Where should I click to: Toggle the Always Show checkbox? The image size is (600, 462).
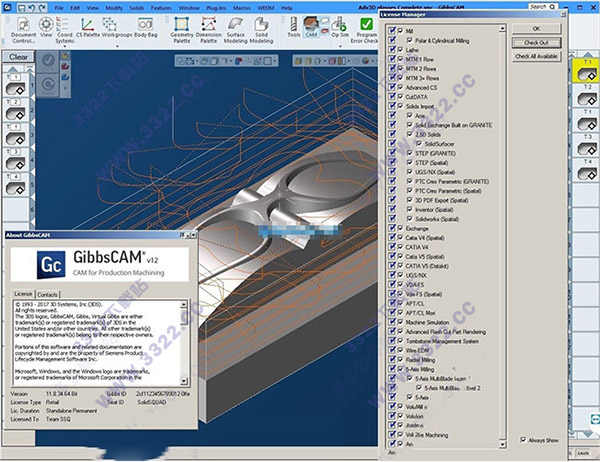pos(525,438)
